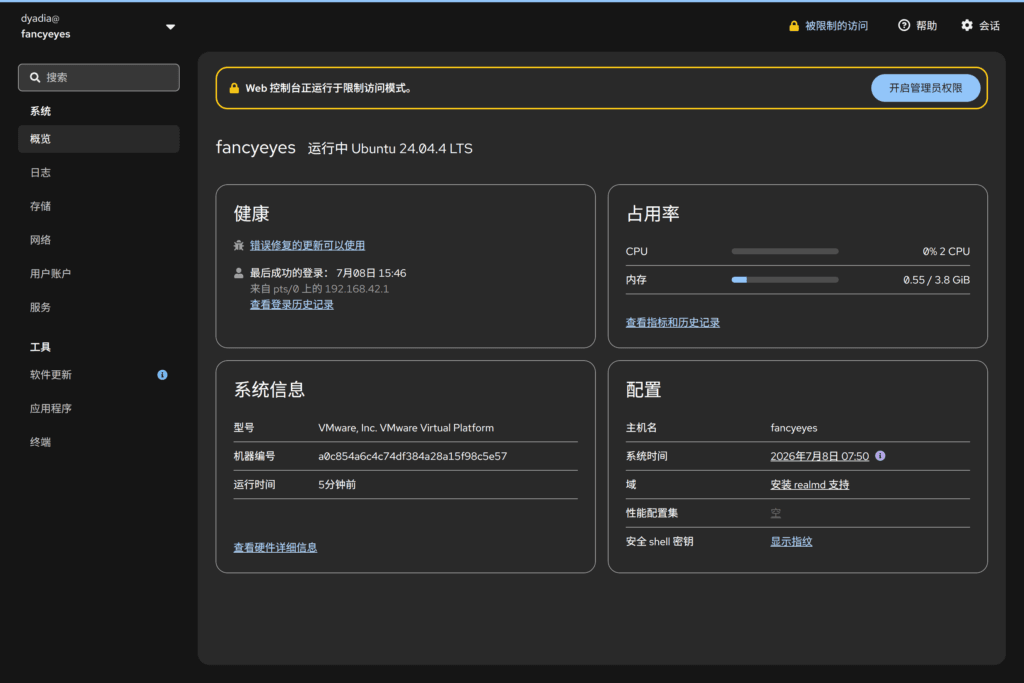Click the 内存 usage progress bar

(x=784, y=280)
